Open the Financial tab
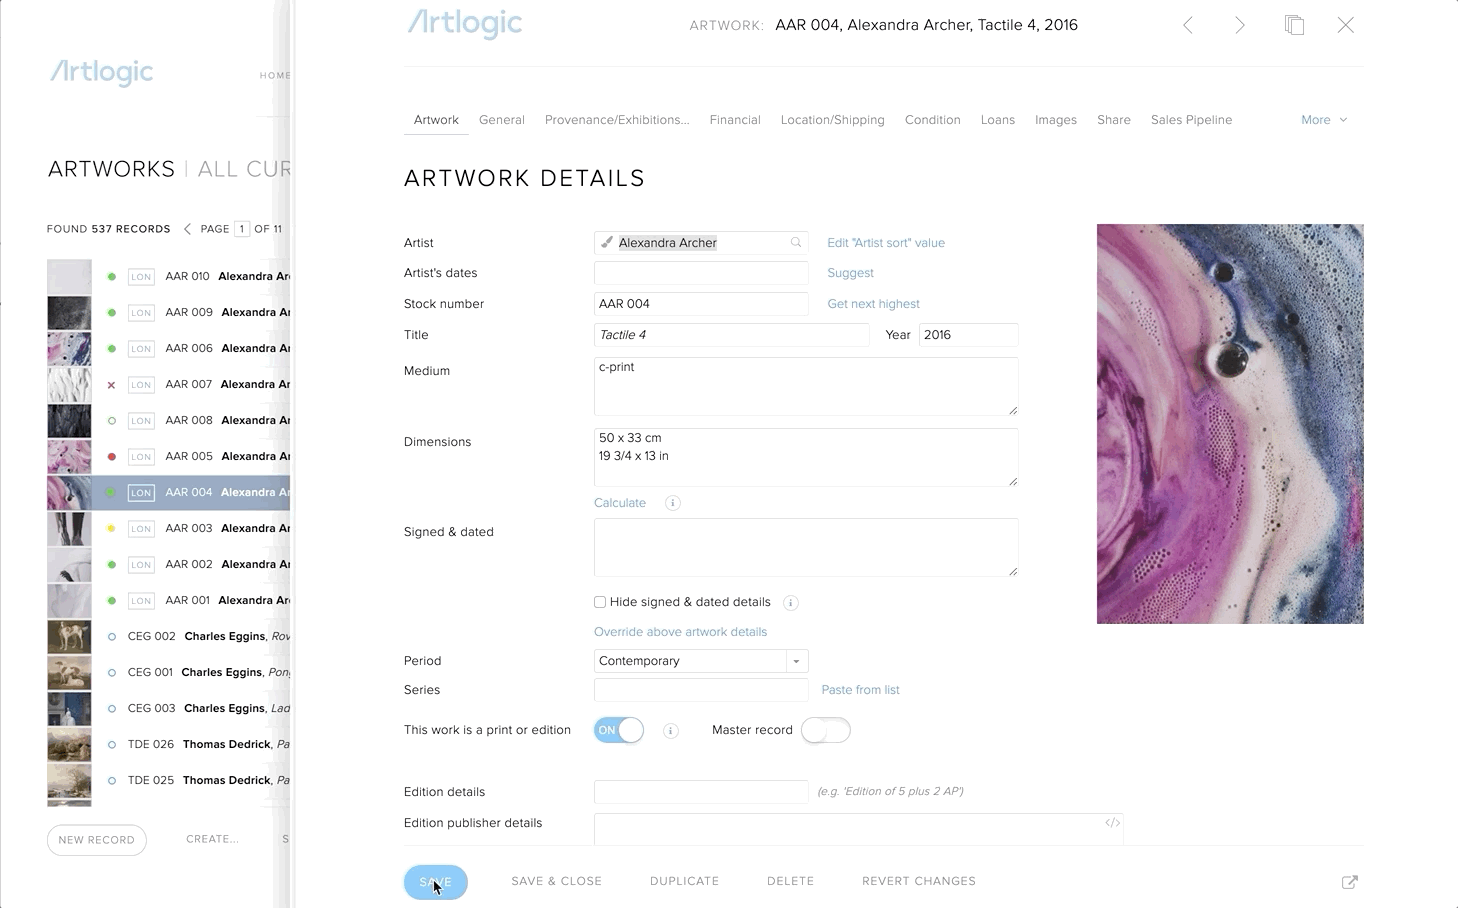This screenshot has height=908, width=1458. (735, 120)
